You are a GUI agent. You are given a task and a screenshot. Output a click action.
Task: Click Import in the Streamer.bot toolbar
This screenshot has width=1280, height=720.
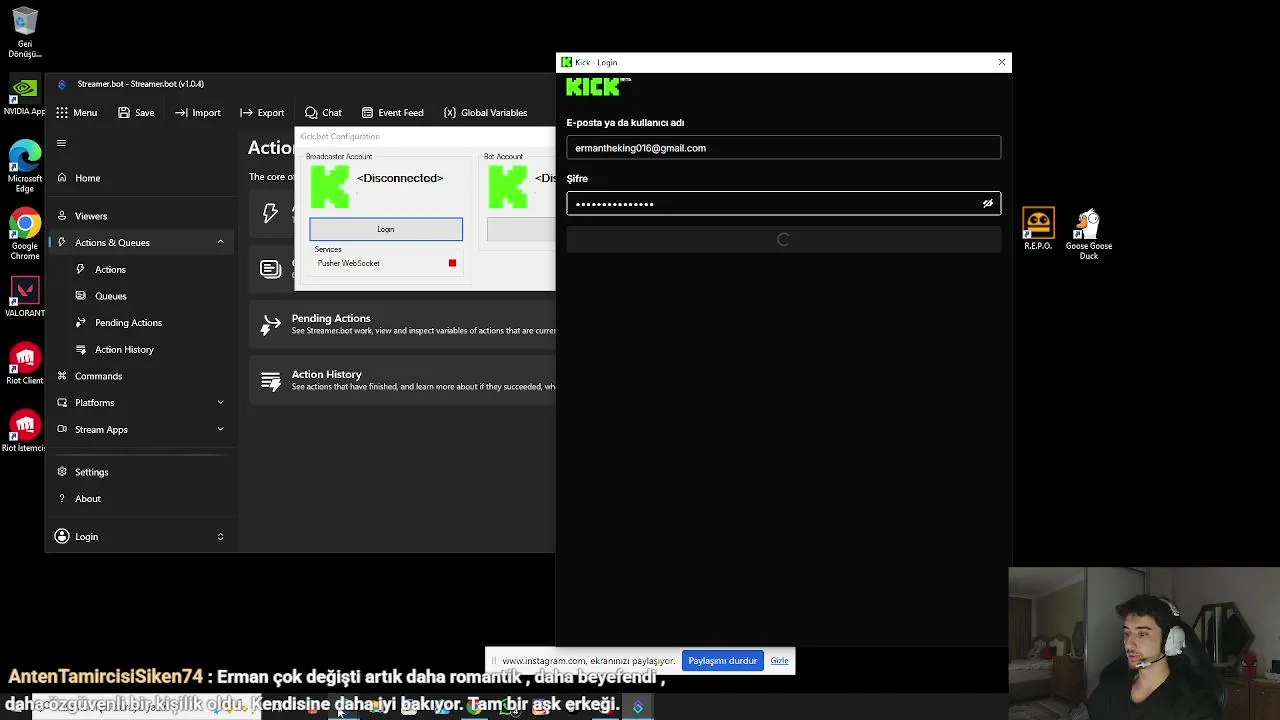[x=197, y=113]
